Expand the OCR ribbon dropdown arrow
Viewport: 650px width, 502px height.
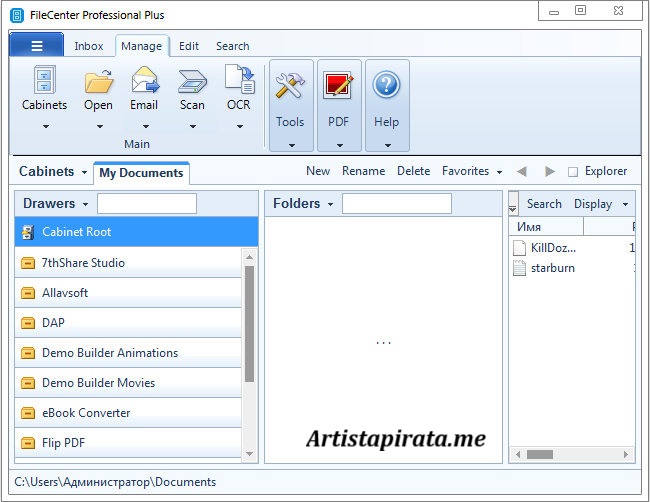240,126
